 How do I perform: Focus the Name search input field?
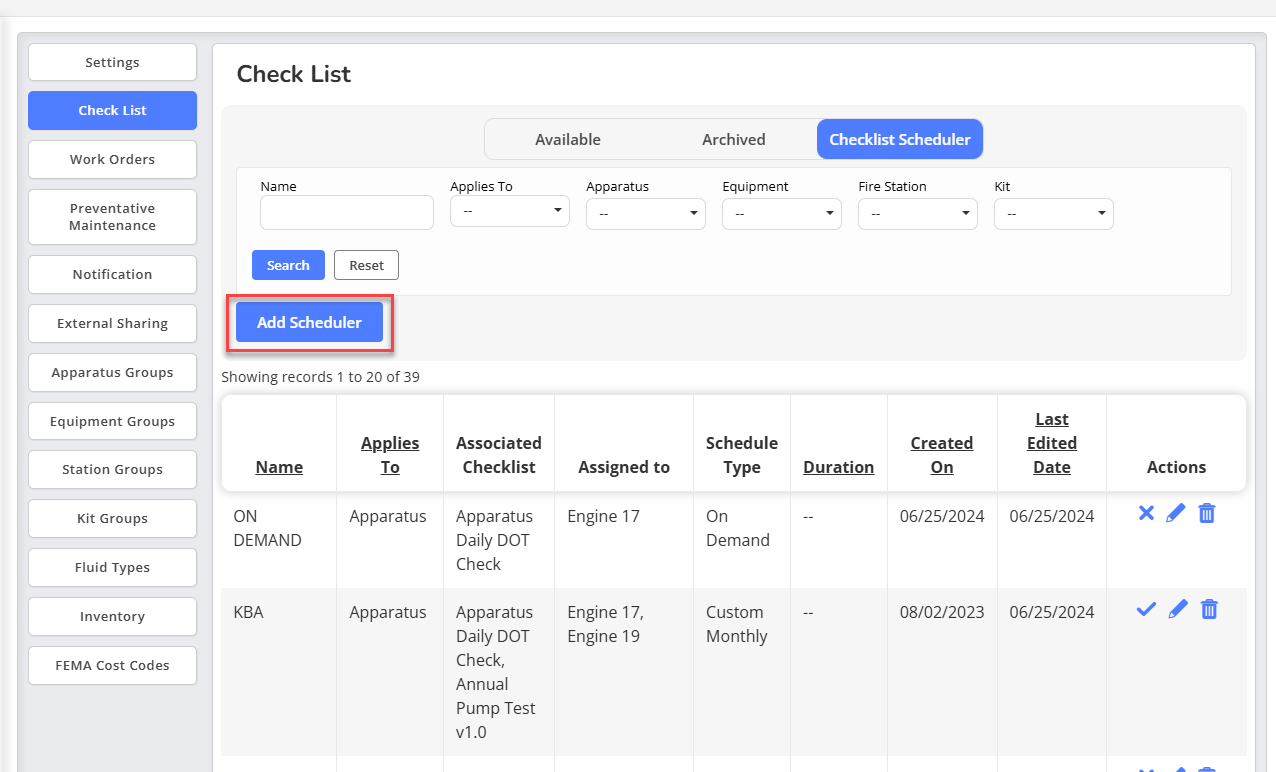(x=347, y=213)
